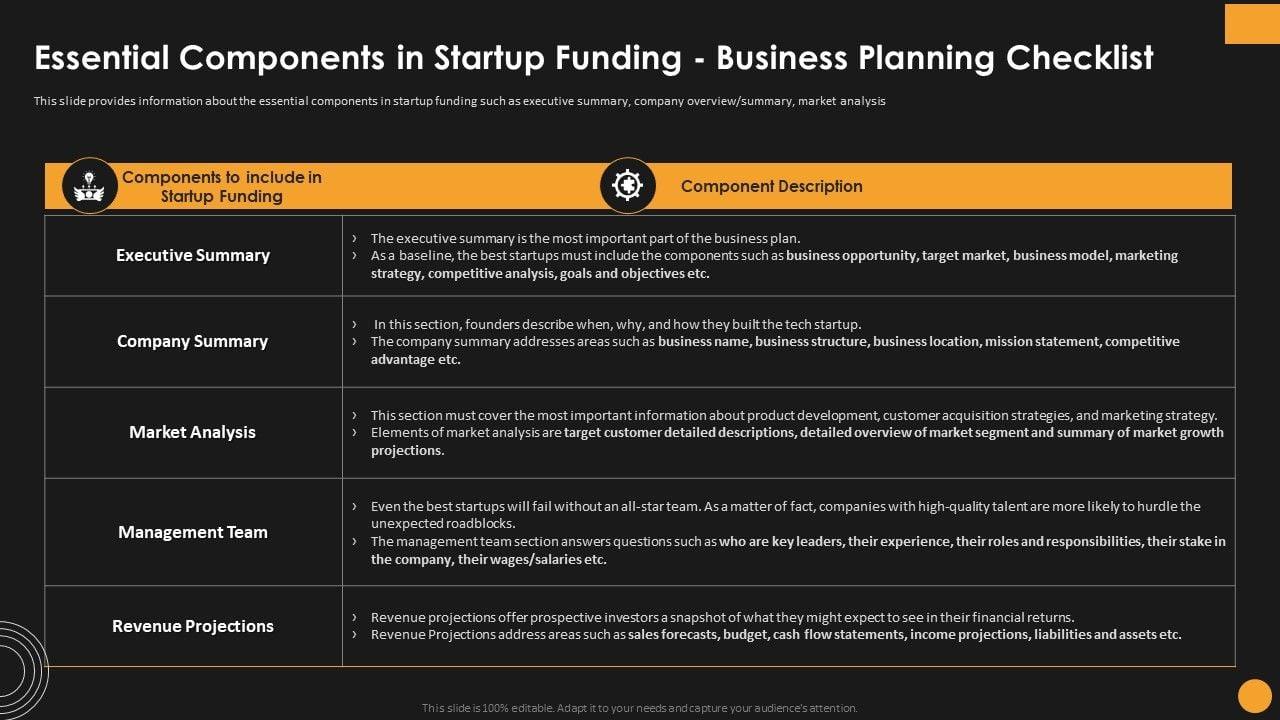Select the Executive Summary row label
1280x720 pixels.
tap(193, 255)
